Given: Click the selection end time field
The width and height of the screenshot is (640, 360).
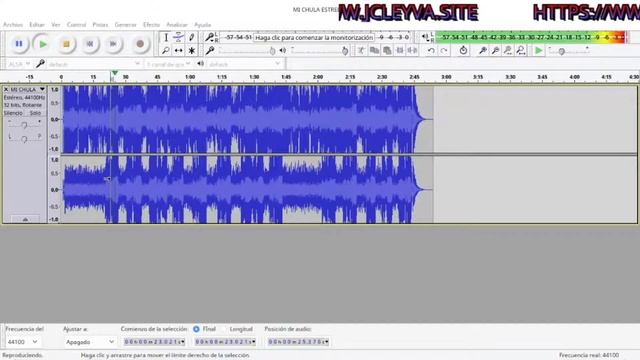Looking at the screenshot, I should pos(225,342).
